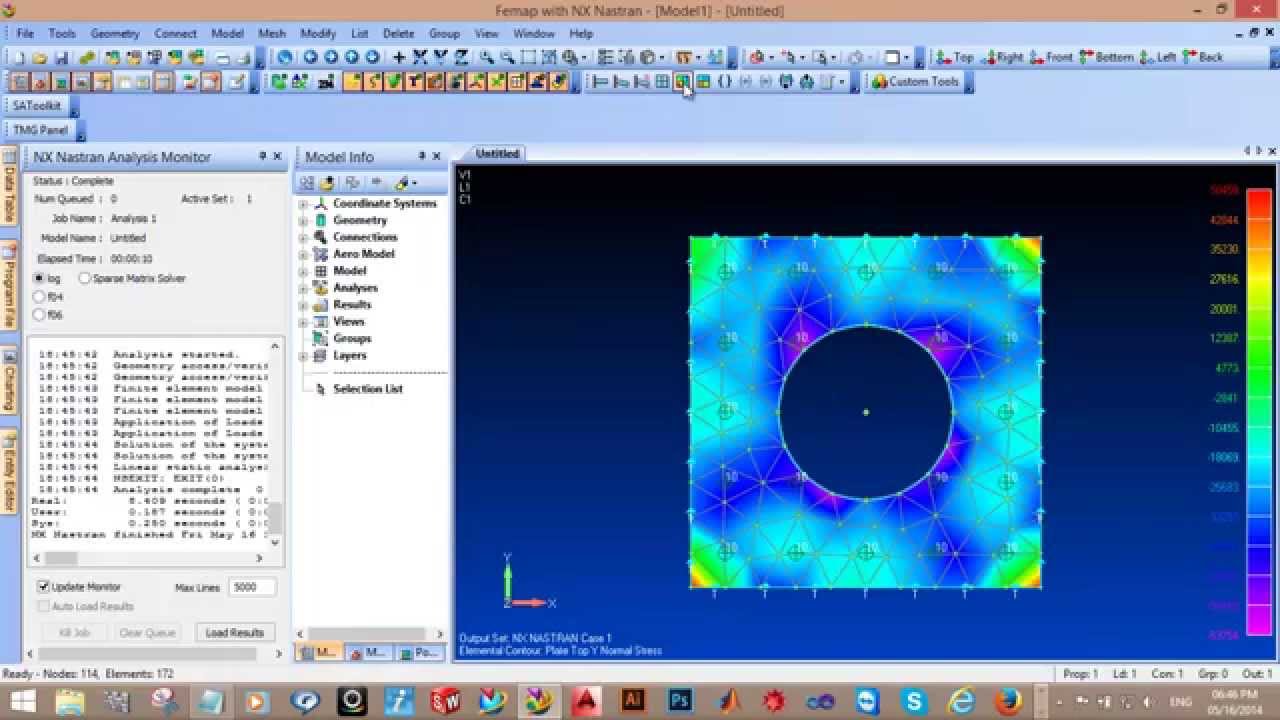Click the Rotate X axis icon
1280x720 pixels.
click(x=421, y=57)
